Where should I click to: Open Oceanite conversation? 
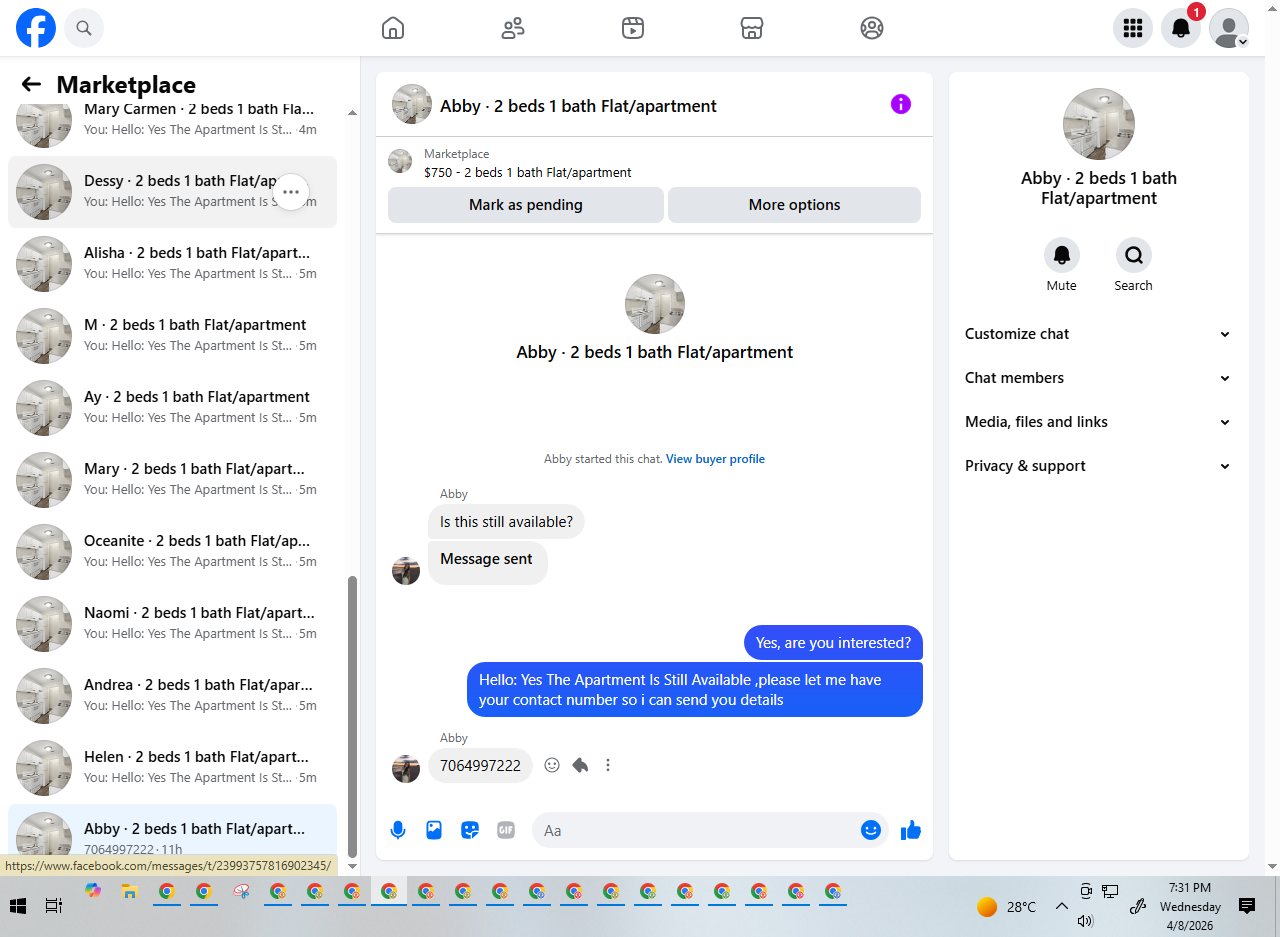click(x=172, y=552)
